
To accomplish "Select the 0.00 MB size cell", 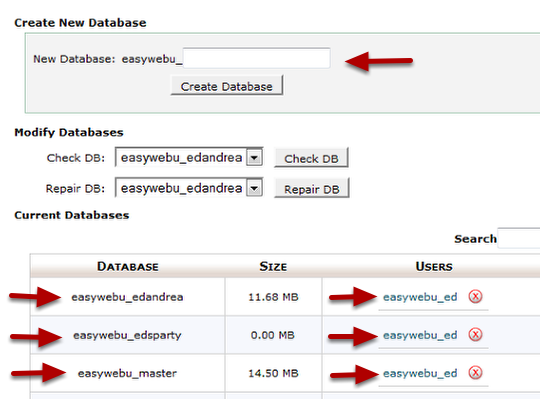I will [273, 335].
